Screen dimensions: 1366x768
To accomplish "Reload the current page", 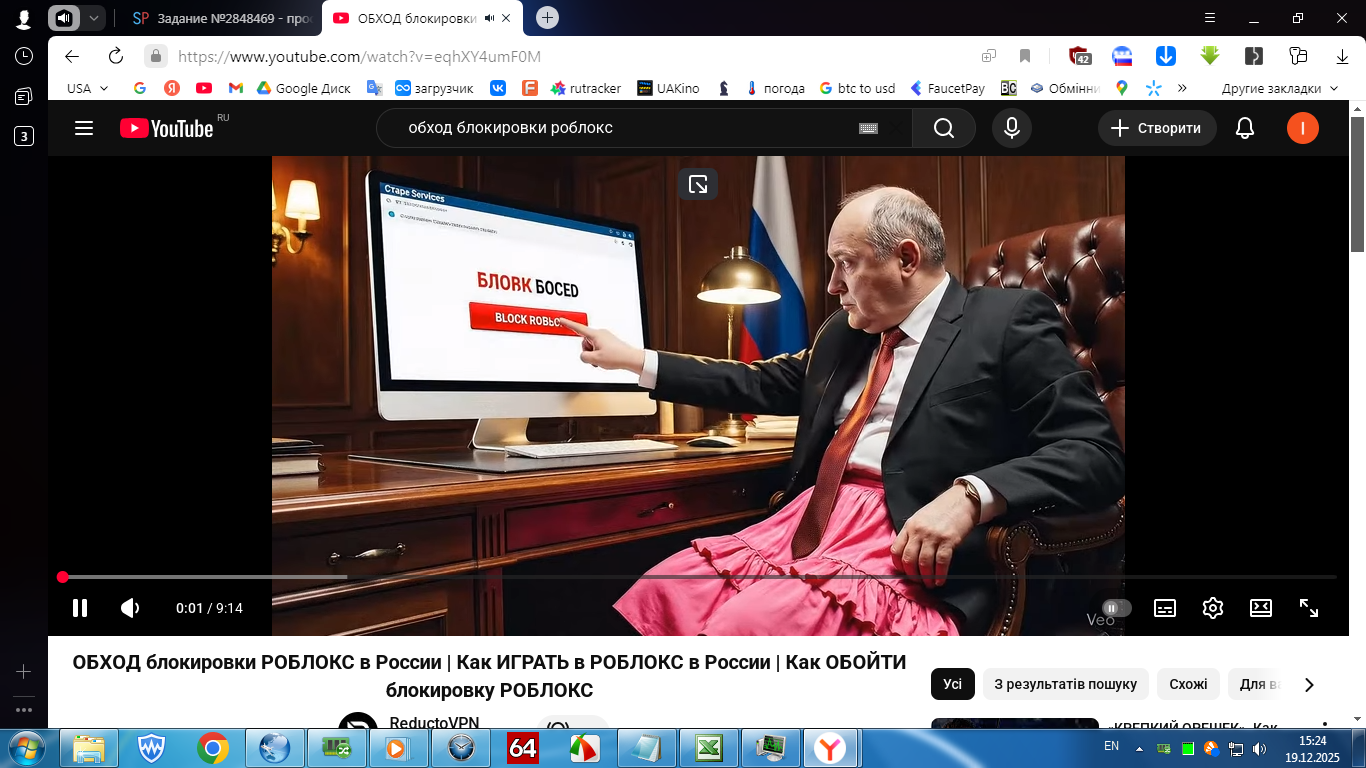I will (x=116, y=56).
